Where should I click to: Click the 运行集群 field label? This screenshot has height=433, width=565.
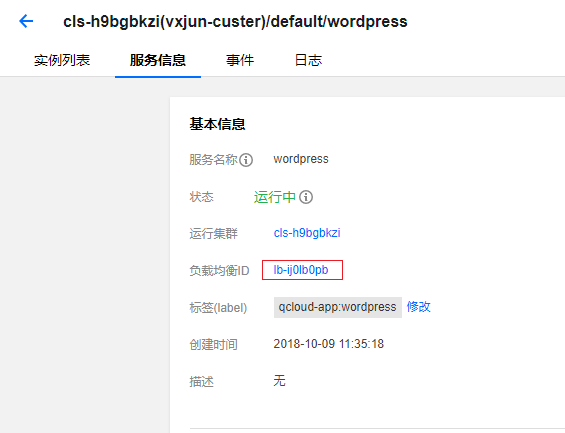click(x=213, y=234)
